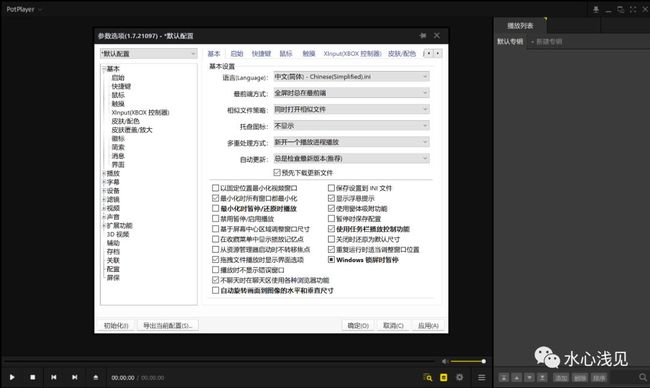
Task: Toggle Windows 锁屏时暂停 checkbox
Action: 331,260
